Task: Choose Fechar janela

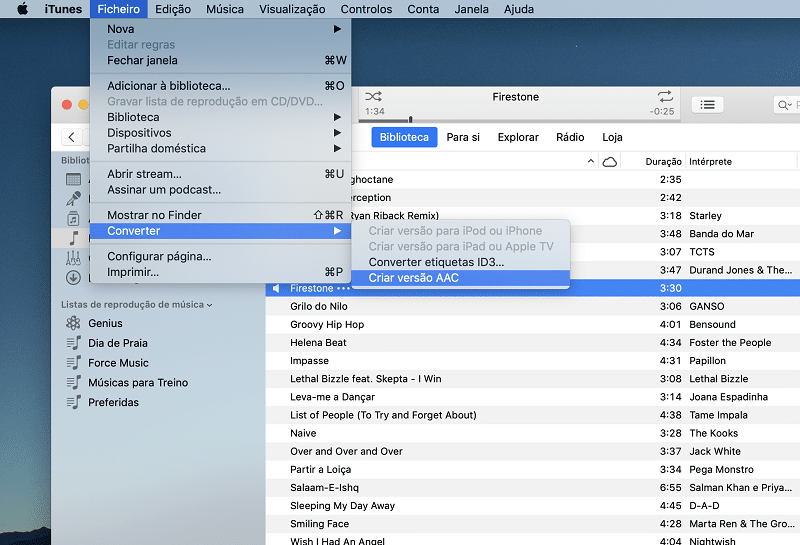Action: coord(220,60)
